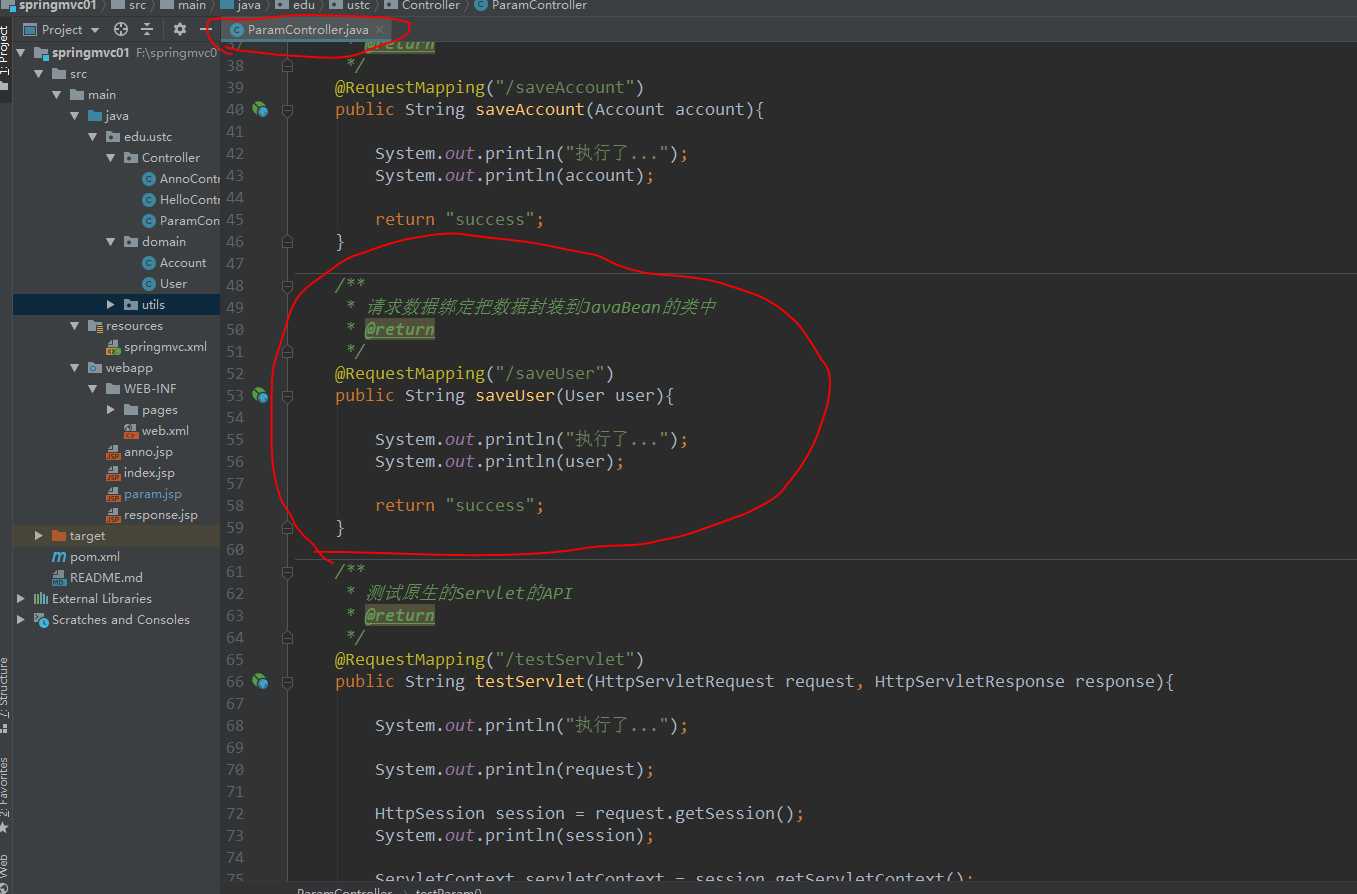Screen dimensions: 1357x894
Task: Open the Structure side tool tab
Action: 5,689
